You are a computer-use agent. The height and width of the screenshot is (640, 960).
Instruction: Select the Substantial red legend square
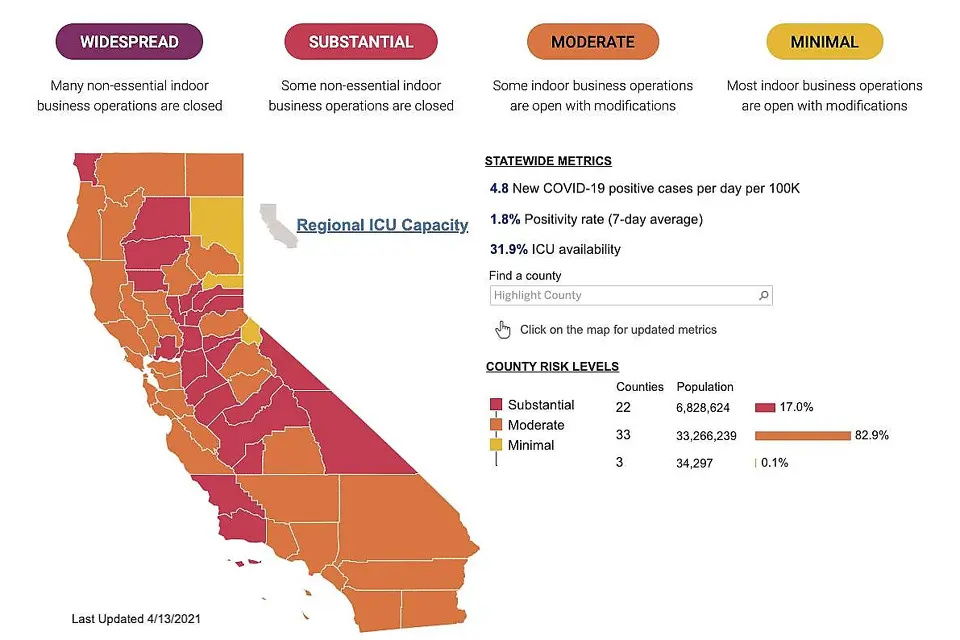pyautogui.click(x=495, y=405)
